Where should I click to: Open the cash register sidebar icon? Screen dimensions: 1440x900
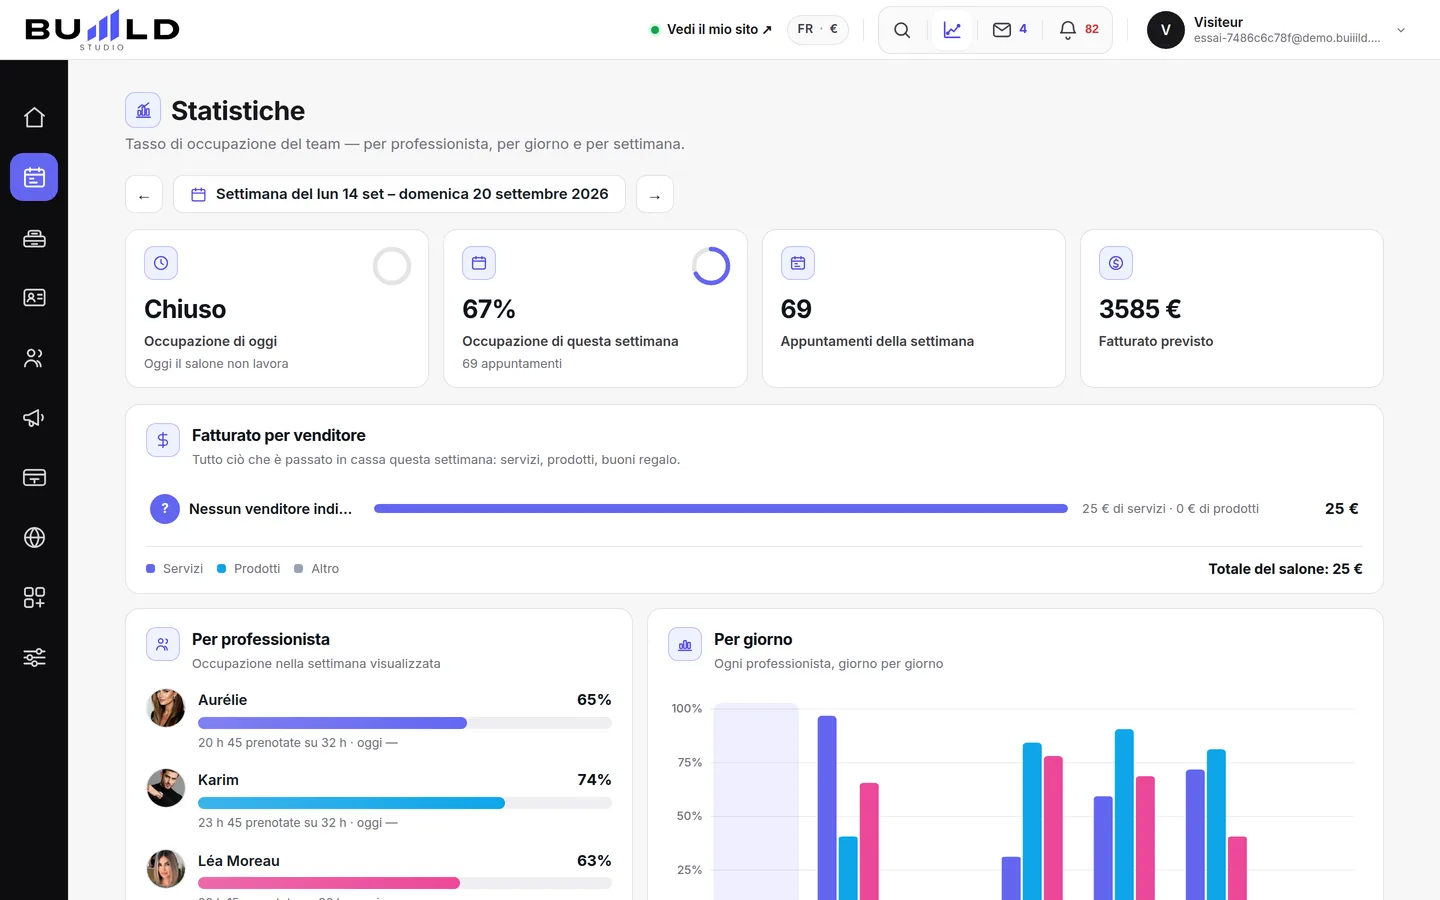(x=34, y=238)
